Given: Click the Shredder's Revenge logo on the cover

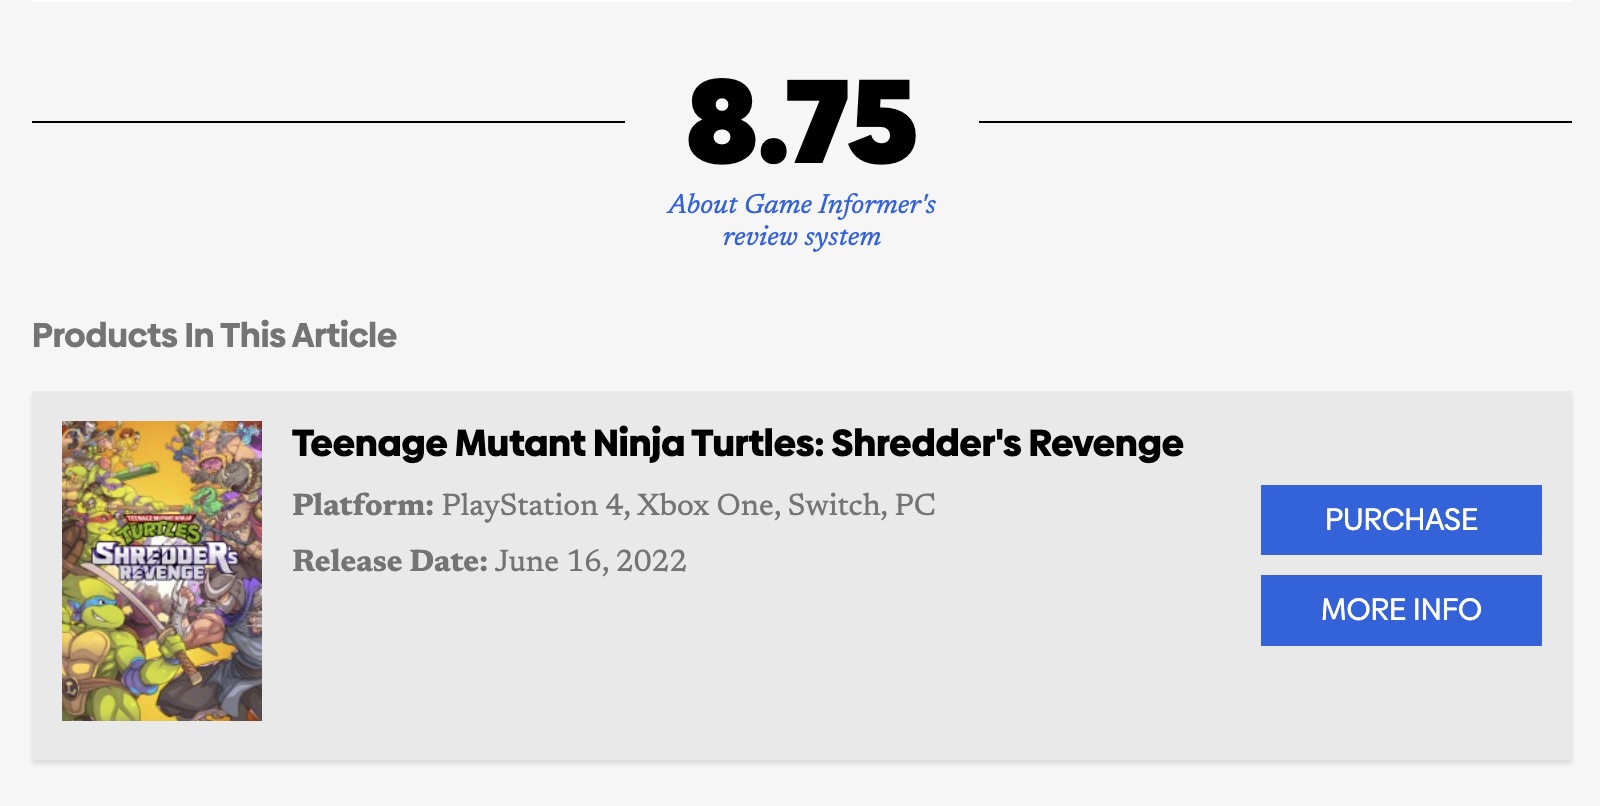Looking at the screenshot, I should pyautogui.click(x=164, y=559).
